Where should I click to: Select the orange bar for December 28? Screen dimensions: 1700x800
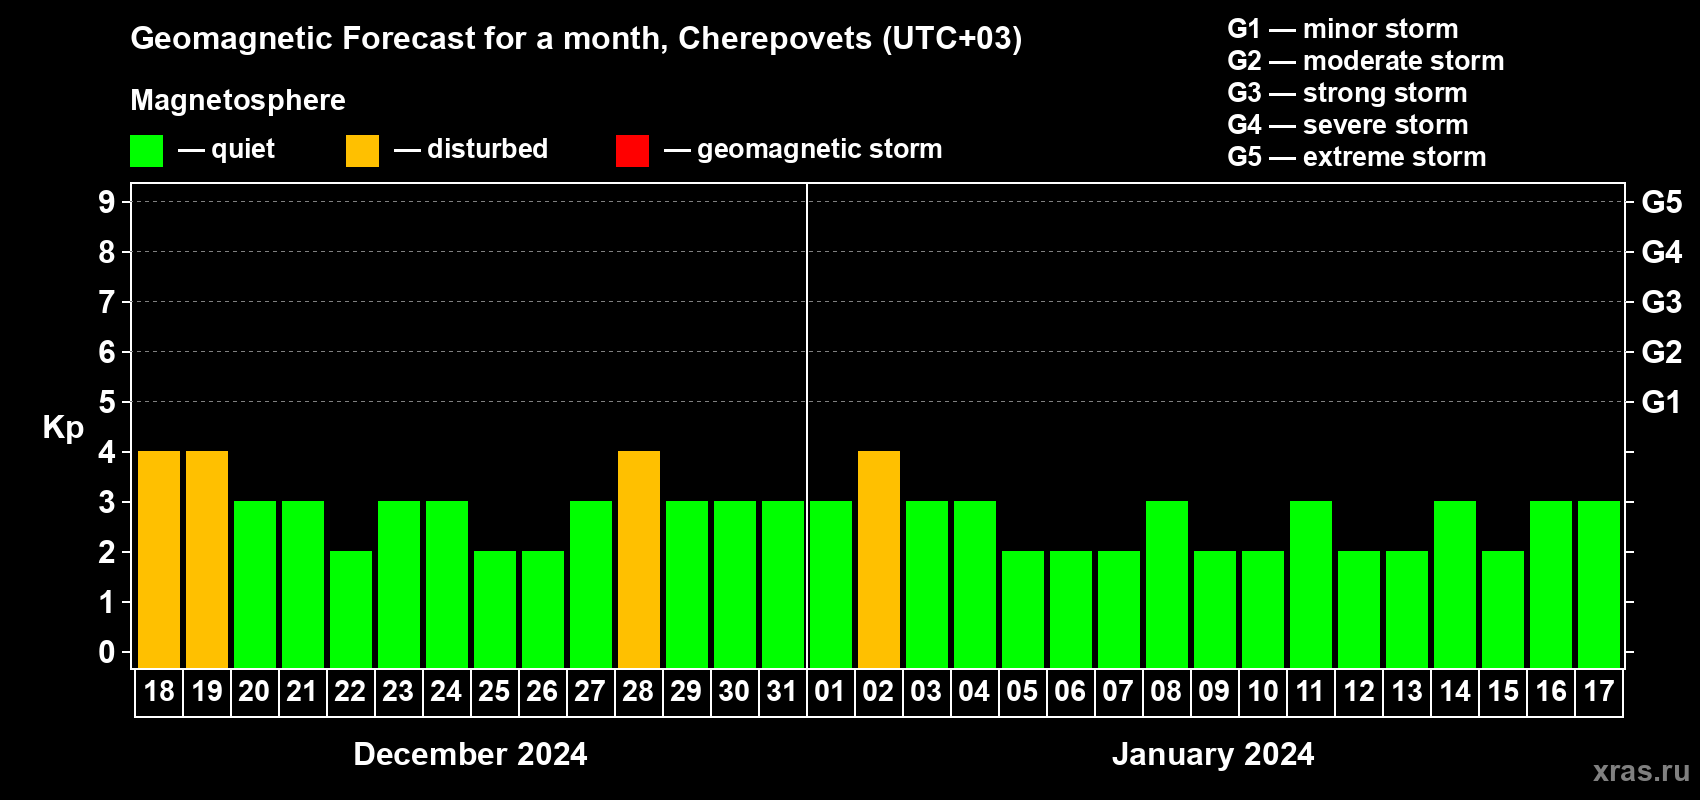click(x=639, y=560)
